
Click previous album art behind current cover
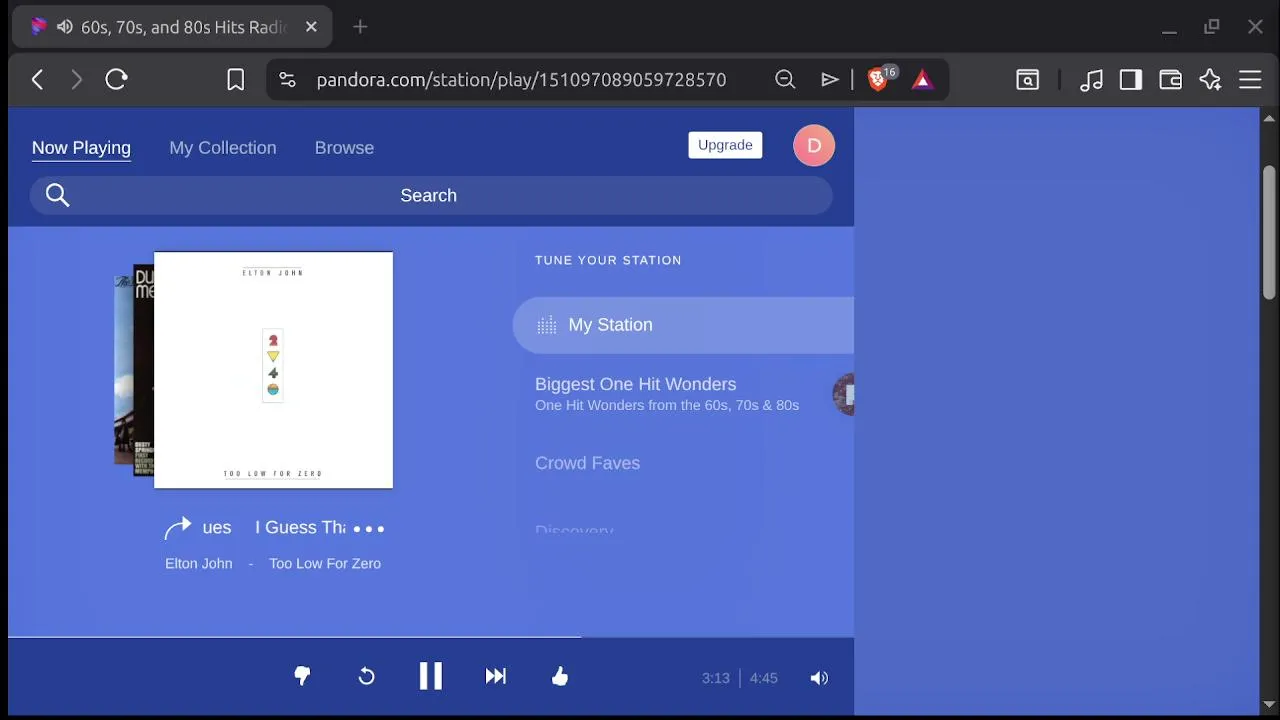143,370
